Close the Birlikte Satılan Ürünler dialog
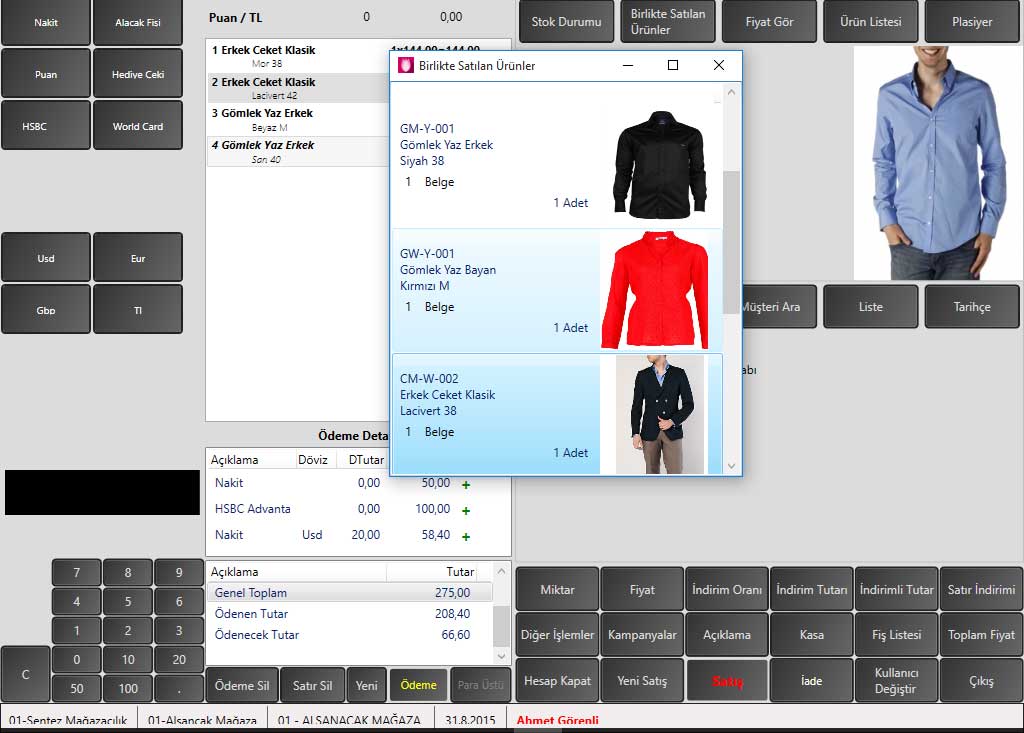This screenshot has width=1024, height=733. [x=718, y=65]
